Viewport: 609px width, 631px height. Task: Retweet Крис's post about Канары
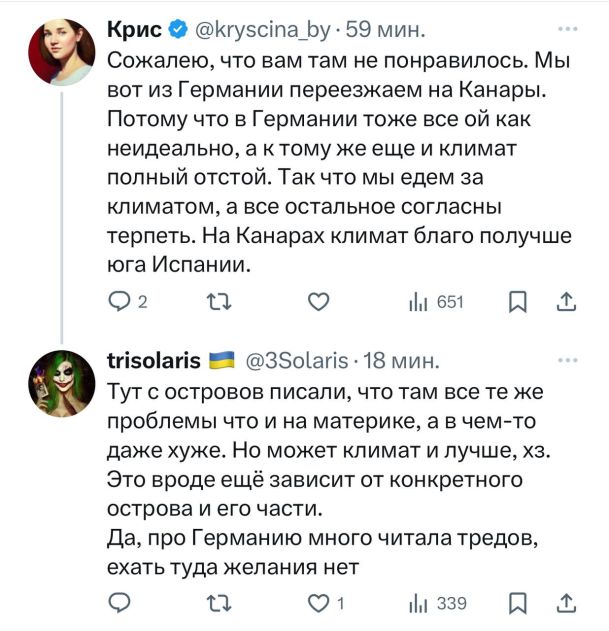tap(215, 302)
